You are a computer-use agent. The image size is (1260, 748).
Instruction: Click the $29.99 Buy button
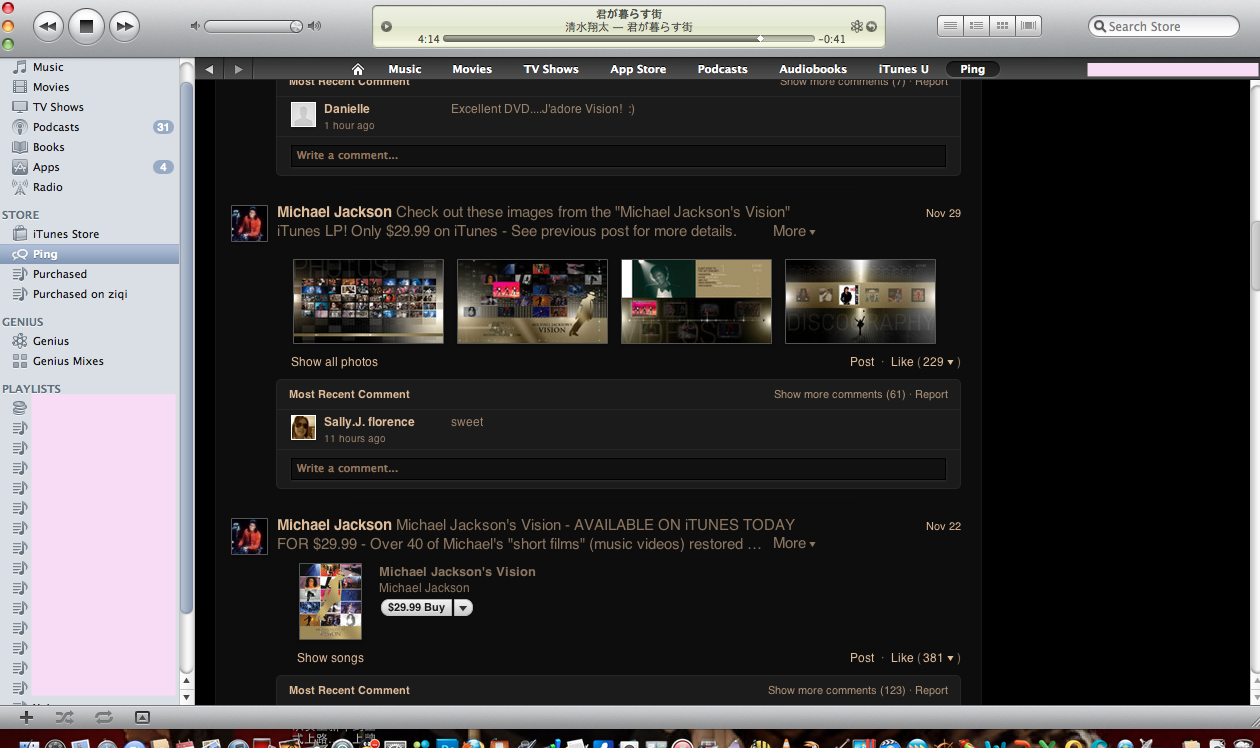click(416, 608)
